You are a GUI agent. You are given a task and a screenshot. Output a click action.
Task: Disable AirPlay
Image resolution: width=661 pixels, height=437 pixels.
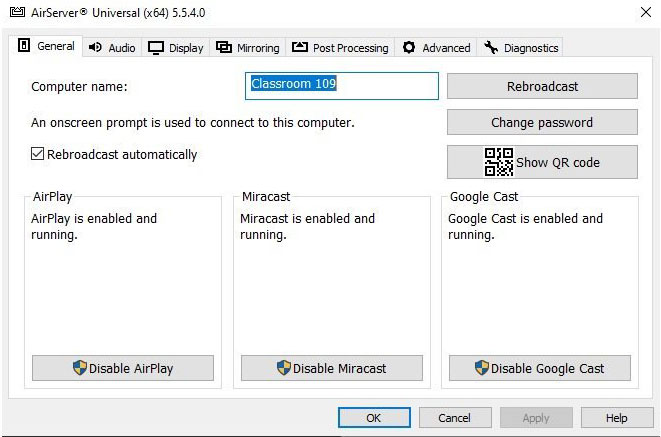tap(123, 368)
